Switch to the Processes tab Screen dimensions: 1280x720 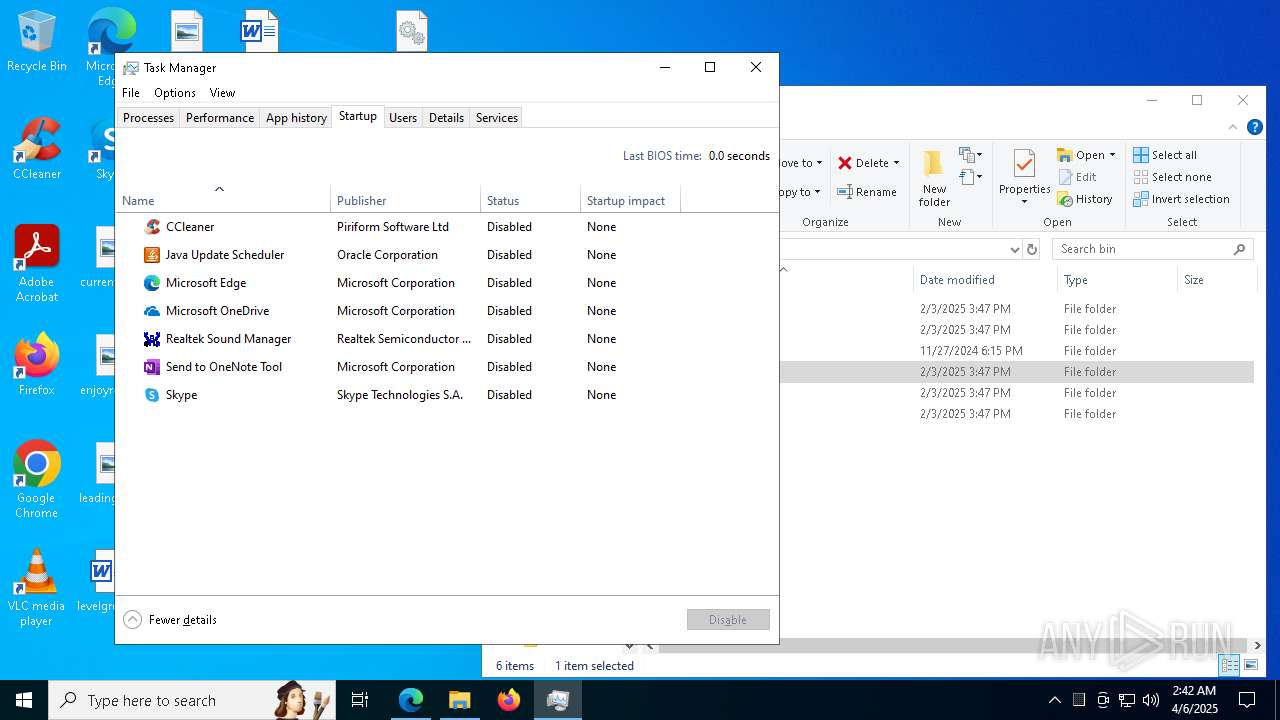click(148, 118)
